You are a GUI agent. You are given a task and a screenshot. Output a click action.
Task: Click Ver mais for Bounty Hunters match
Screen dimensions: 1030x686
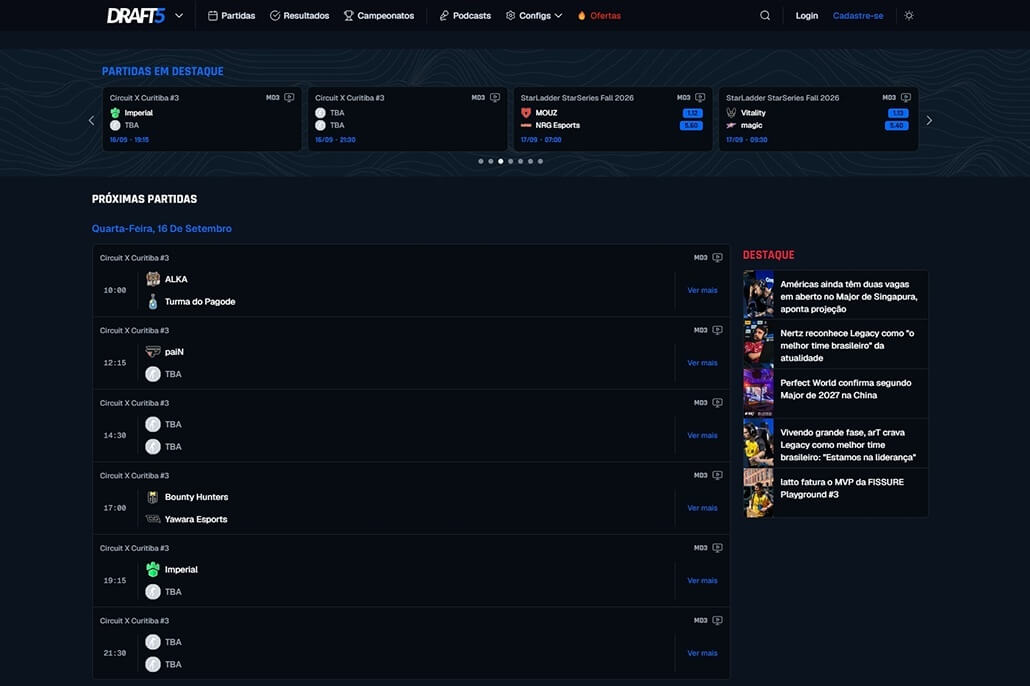702,508
